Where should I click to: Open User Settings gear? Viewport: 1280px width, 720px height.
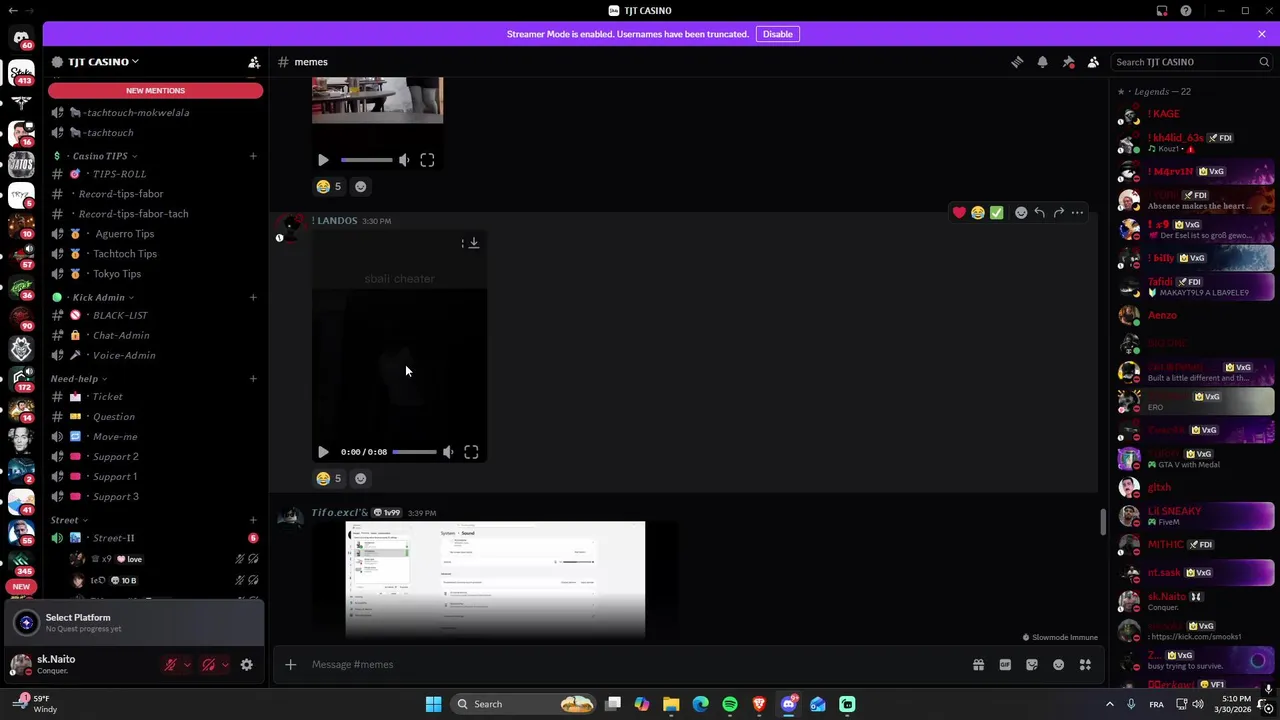click(x=247, y=665)
